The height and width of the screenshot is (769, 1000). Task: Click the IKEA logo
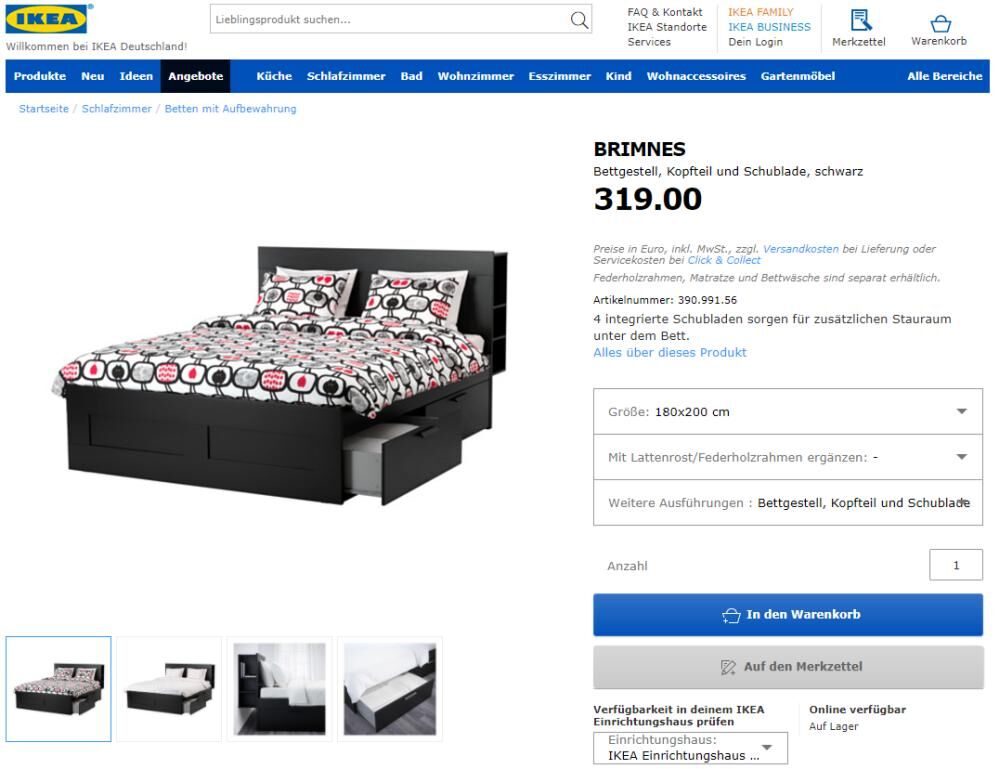[x=47, y=18]
